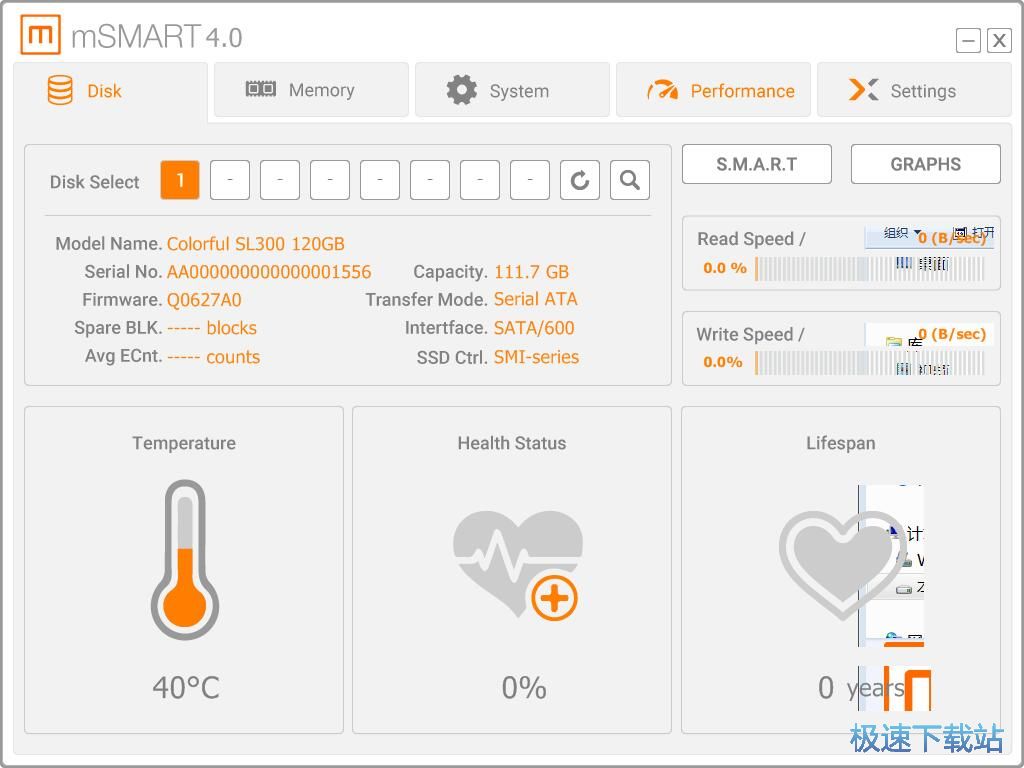Click the serial number value text
This screenshot has height=768, width=1024.
coord(268,272)
